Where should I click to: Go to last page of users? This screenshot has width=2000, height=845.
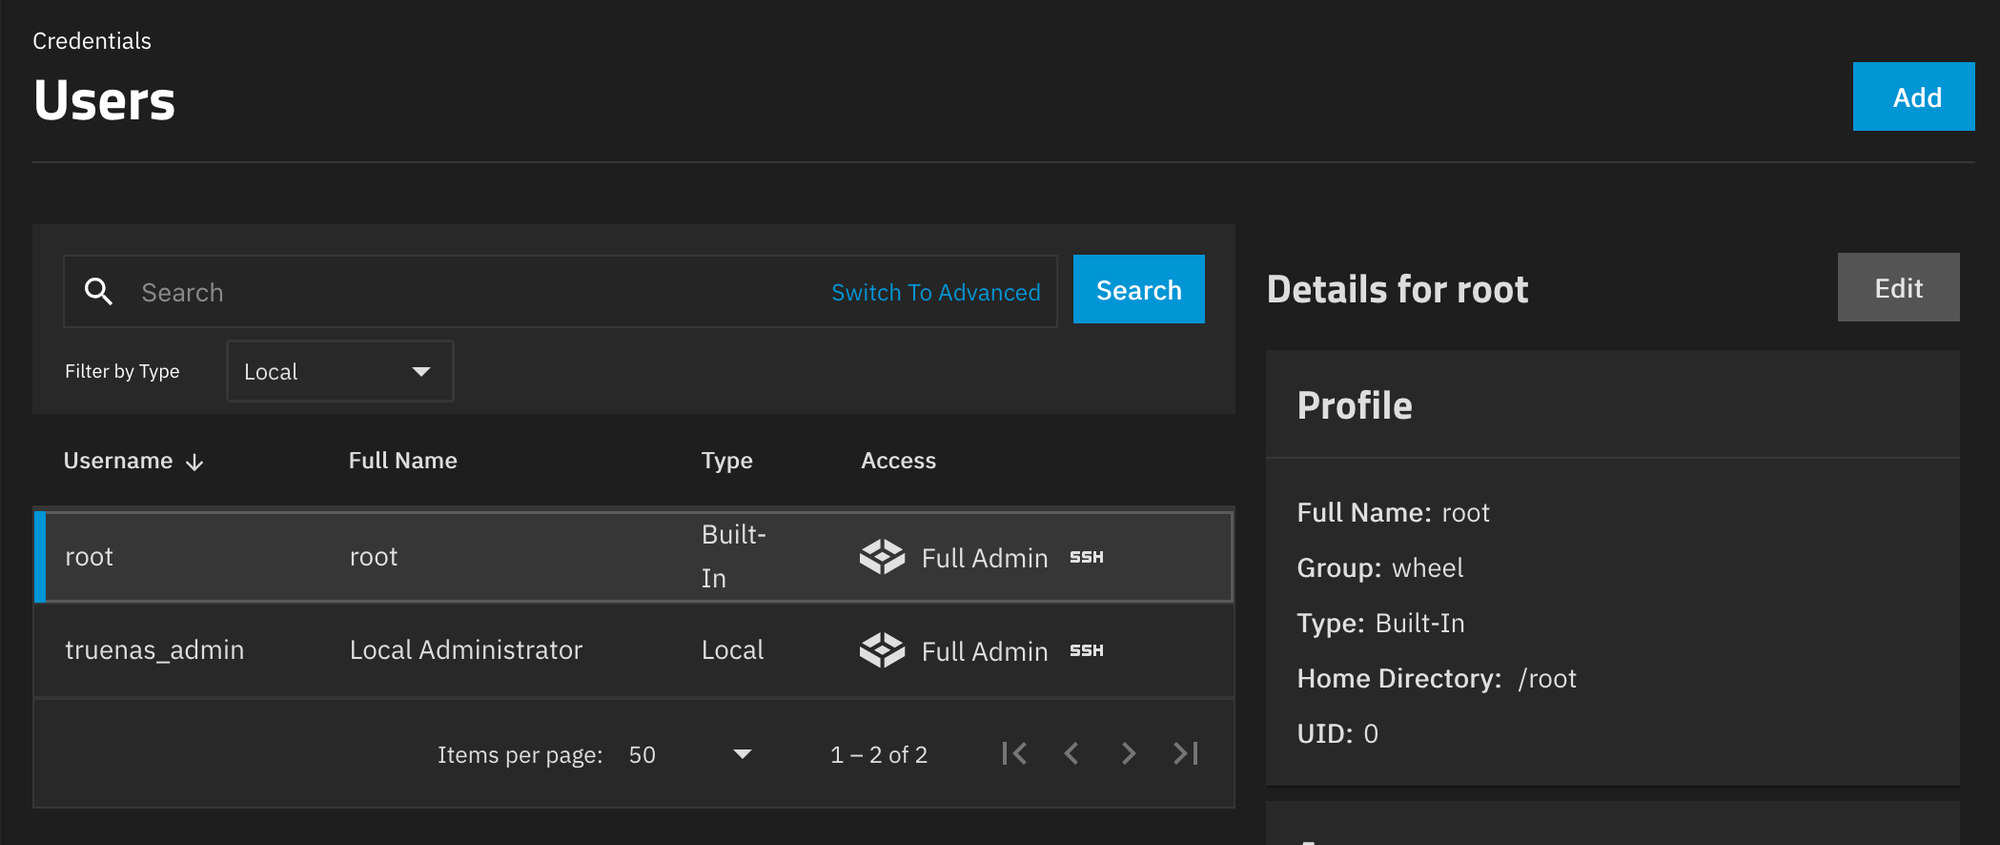click(x=1185, y=753)
